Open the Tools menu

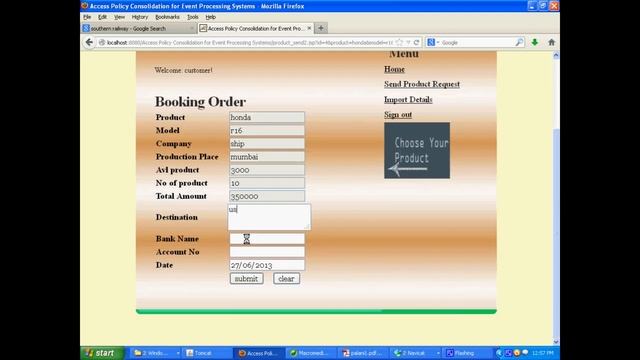[x=193, y=17]
